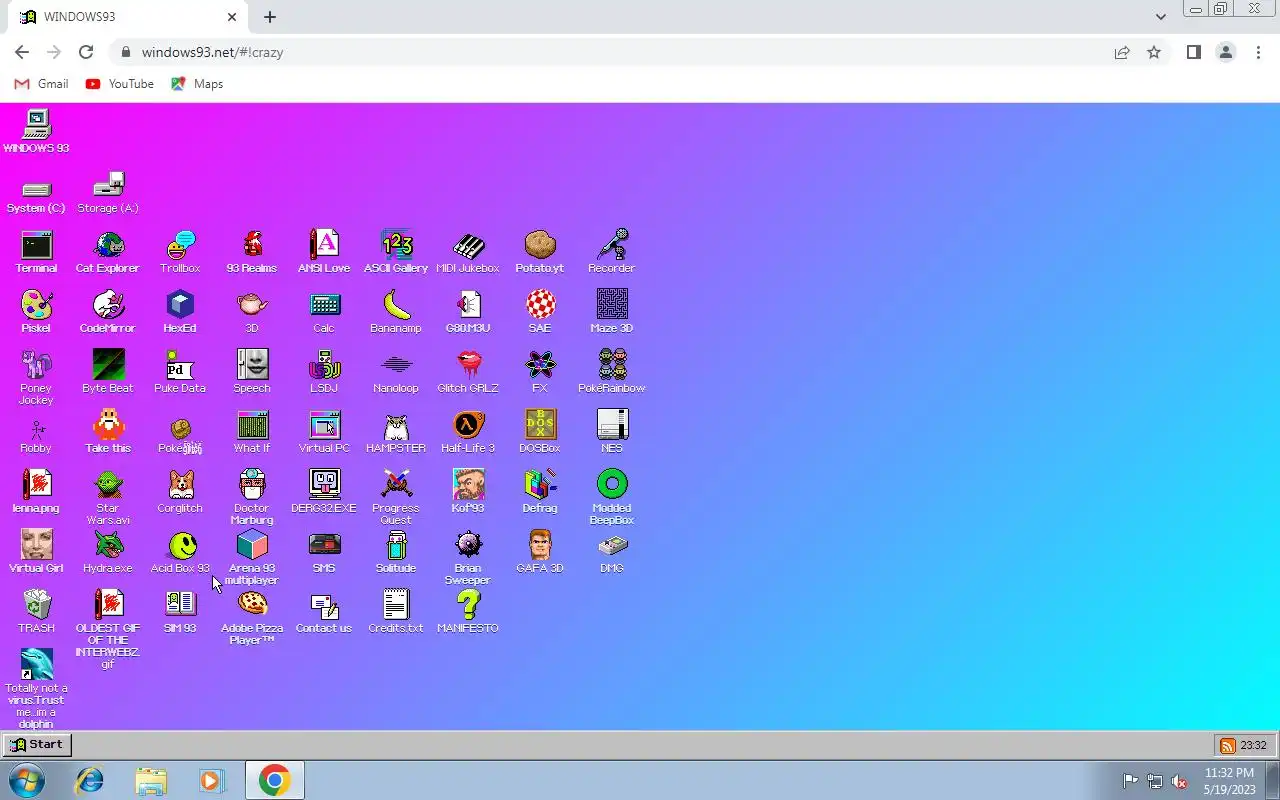The image size is (1280, 800).
Task: Select the Corglitch corgi icon
Action: (180, 491)
